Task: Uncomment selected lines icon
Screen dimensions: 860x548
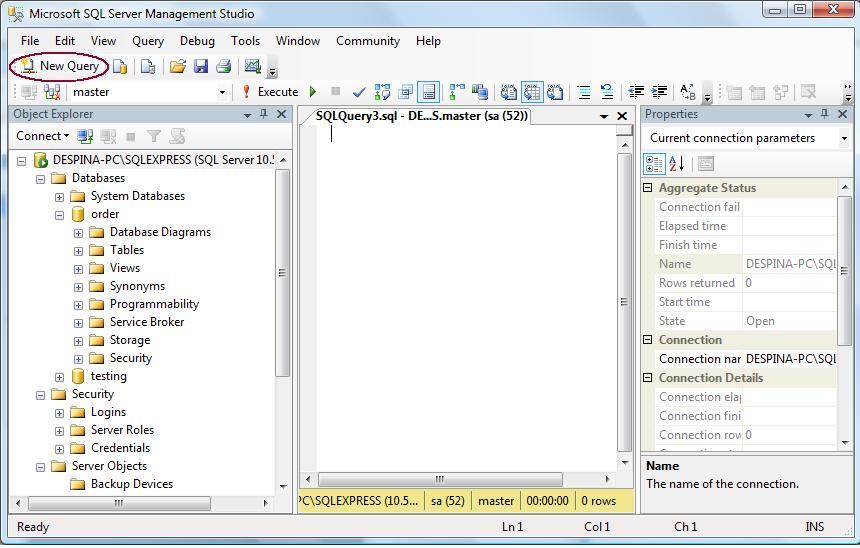Action: (x=607, y=92)
